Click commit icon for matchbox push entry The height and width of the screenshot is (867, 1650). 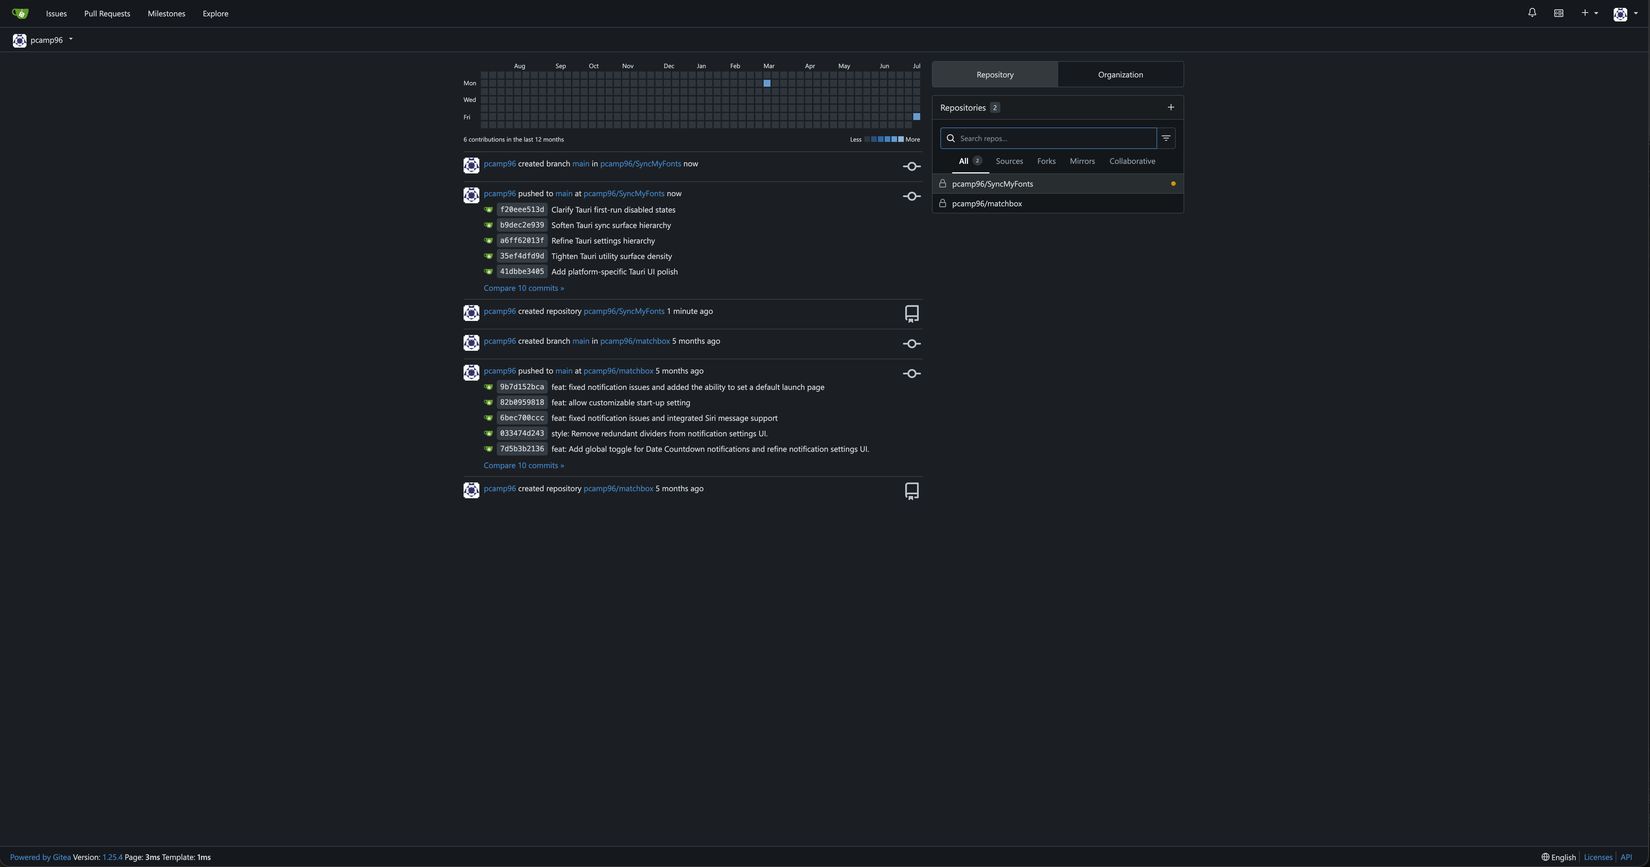(912, 374)
